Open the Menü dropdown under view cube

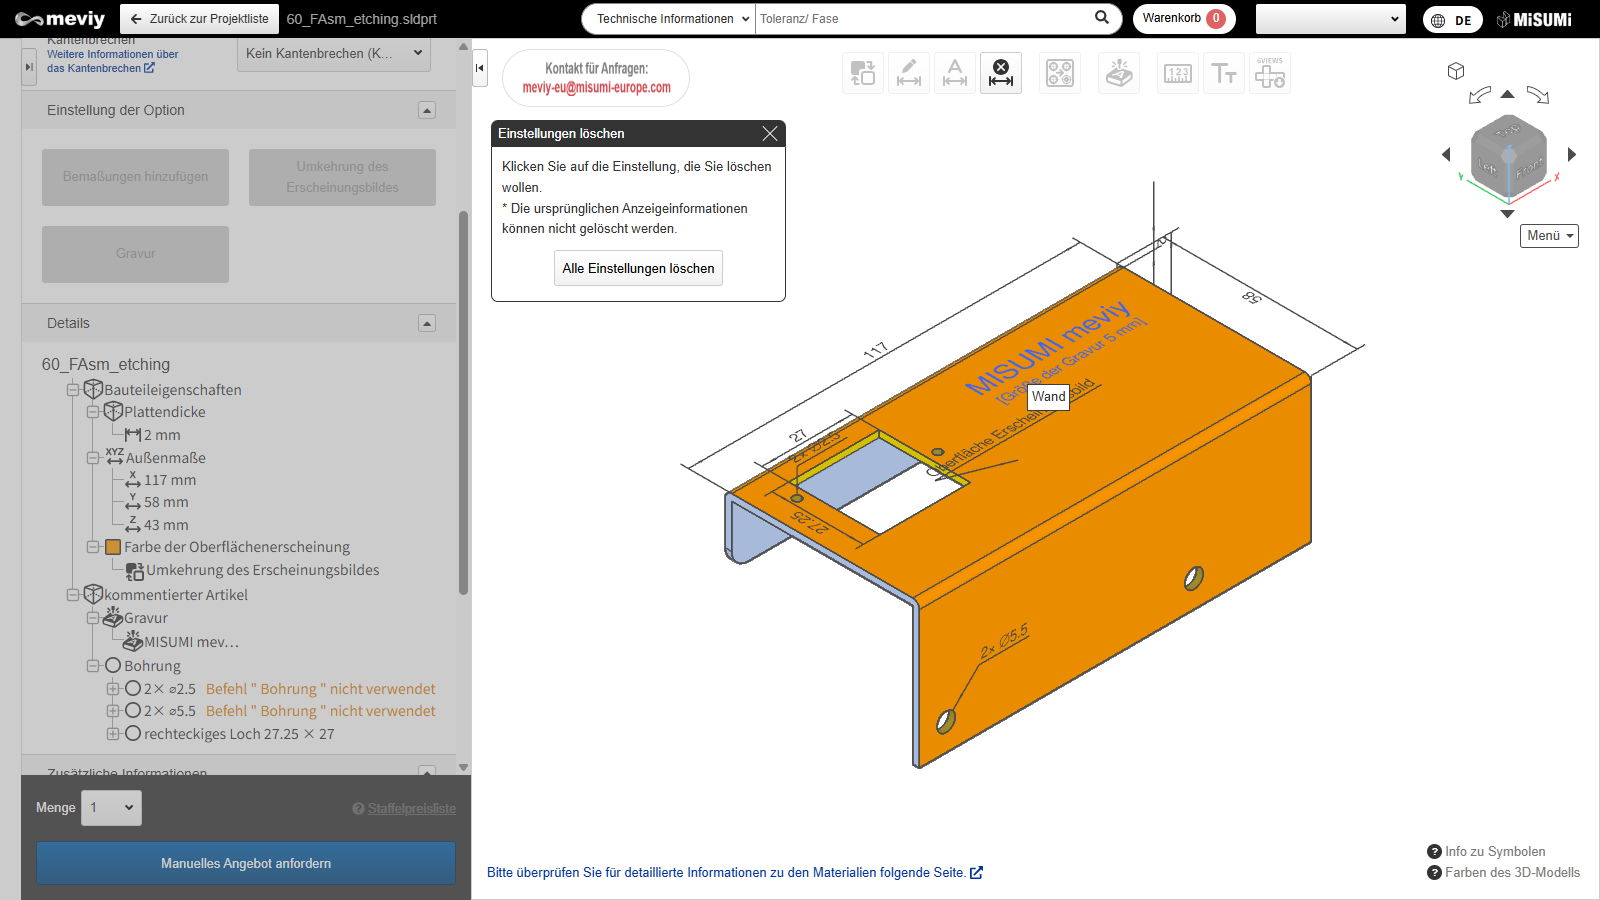click(x=1549, y=236)
